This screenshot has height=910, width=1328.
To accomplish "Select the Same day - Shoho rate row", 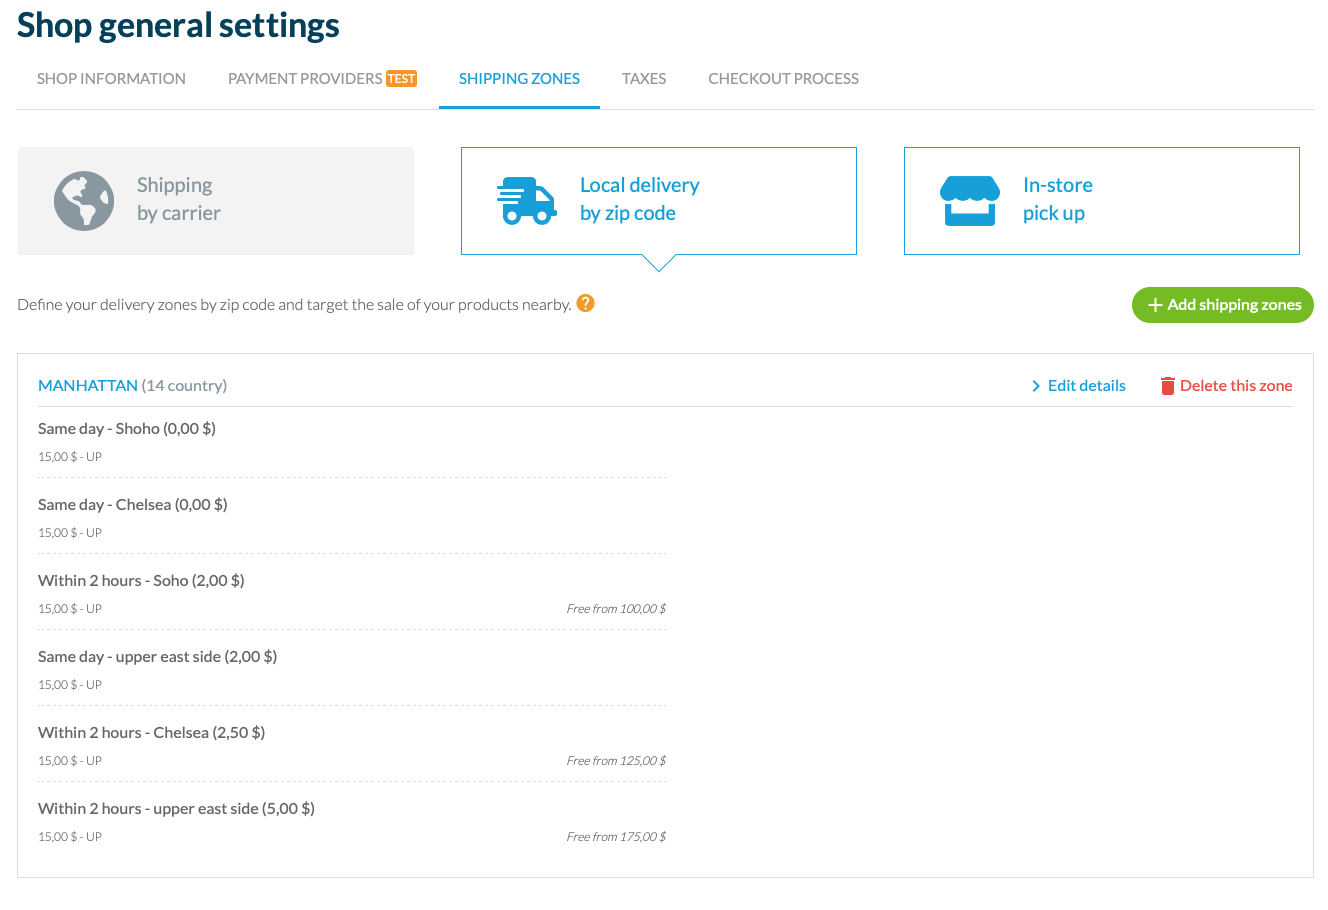I will tap(127, 429).
